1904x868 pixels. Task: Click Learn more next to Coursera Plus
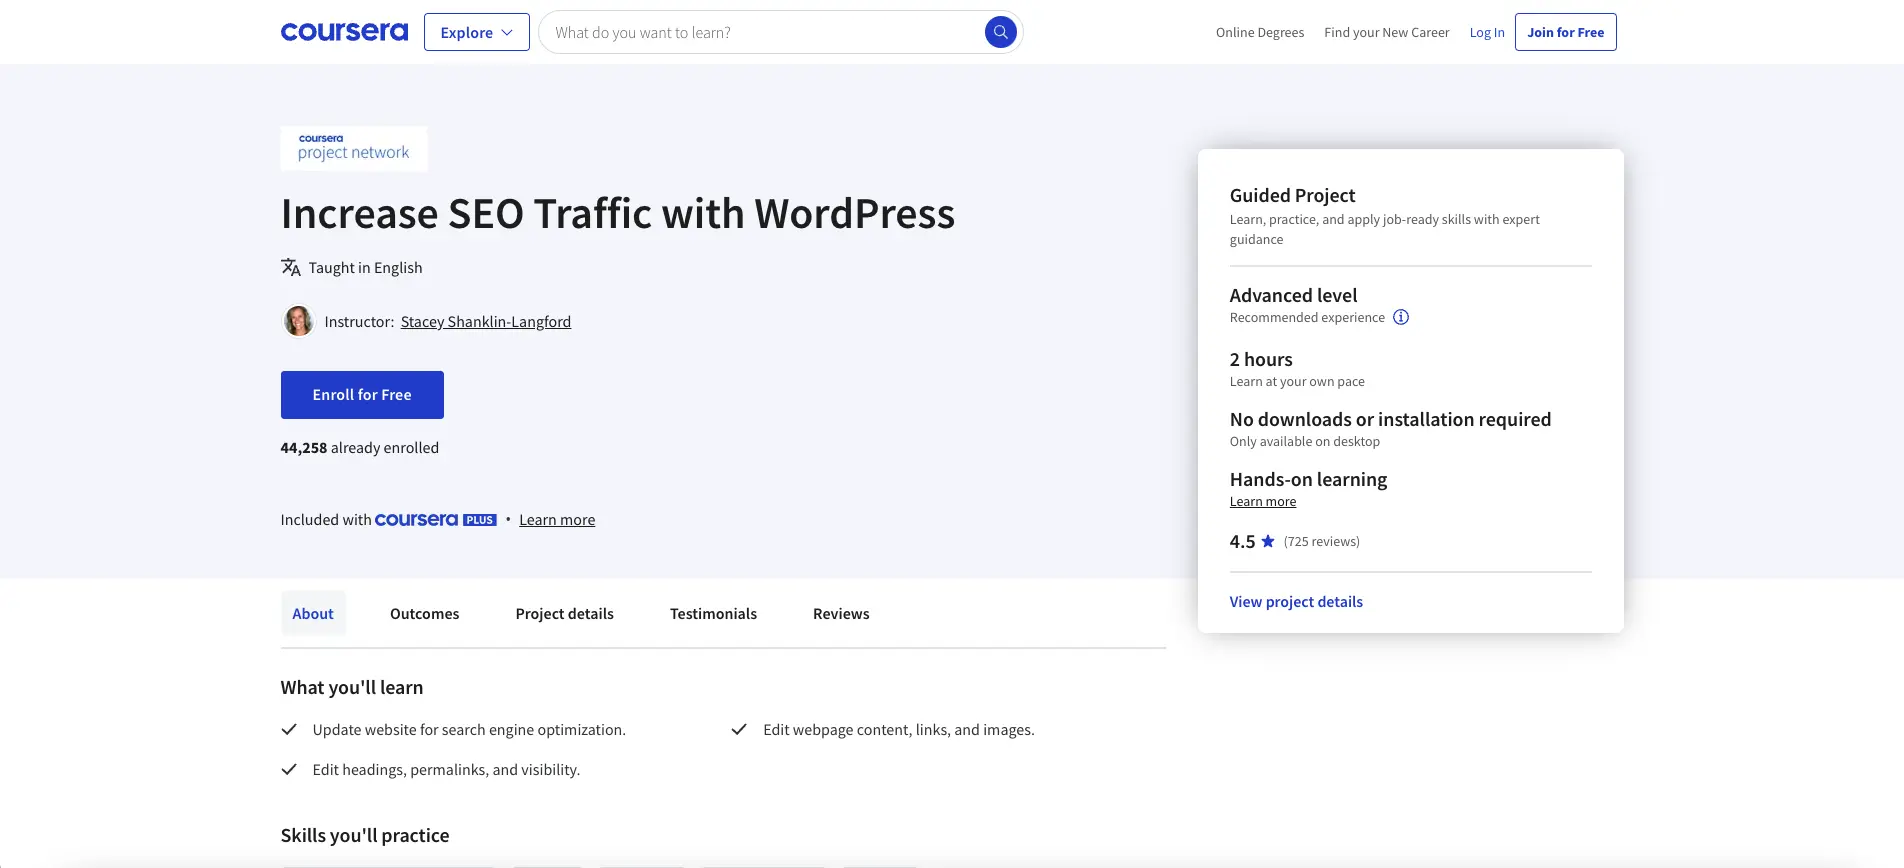(x=557, y=520)
